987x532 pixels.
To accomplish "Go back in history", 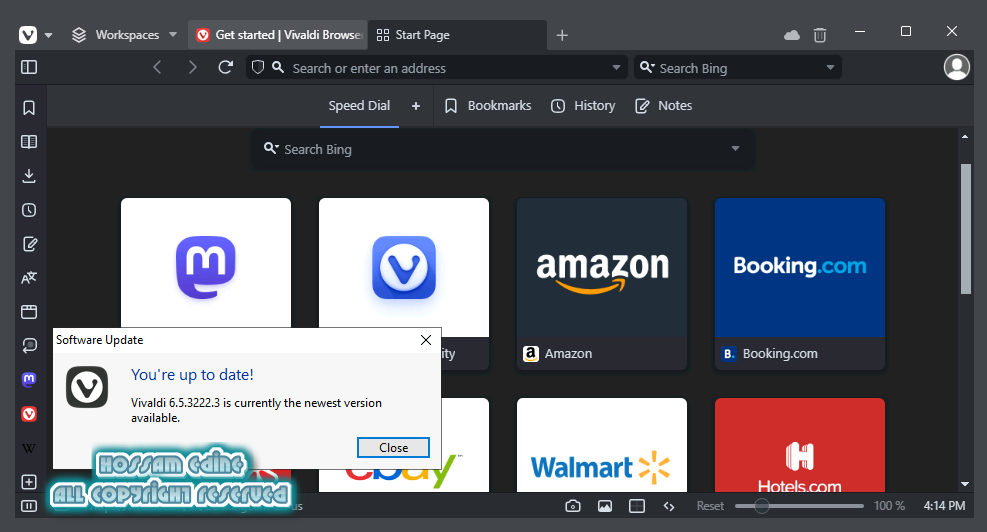I will 157,67.
